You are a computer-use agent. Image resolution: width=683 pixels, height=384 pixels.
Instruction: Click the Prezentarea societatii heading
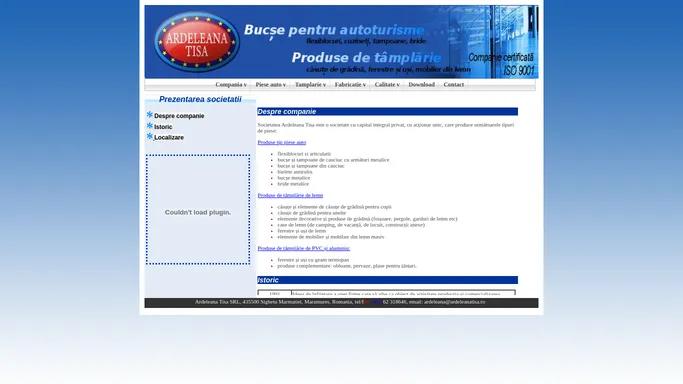click(x=200, y=99)
